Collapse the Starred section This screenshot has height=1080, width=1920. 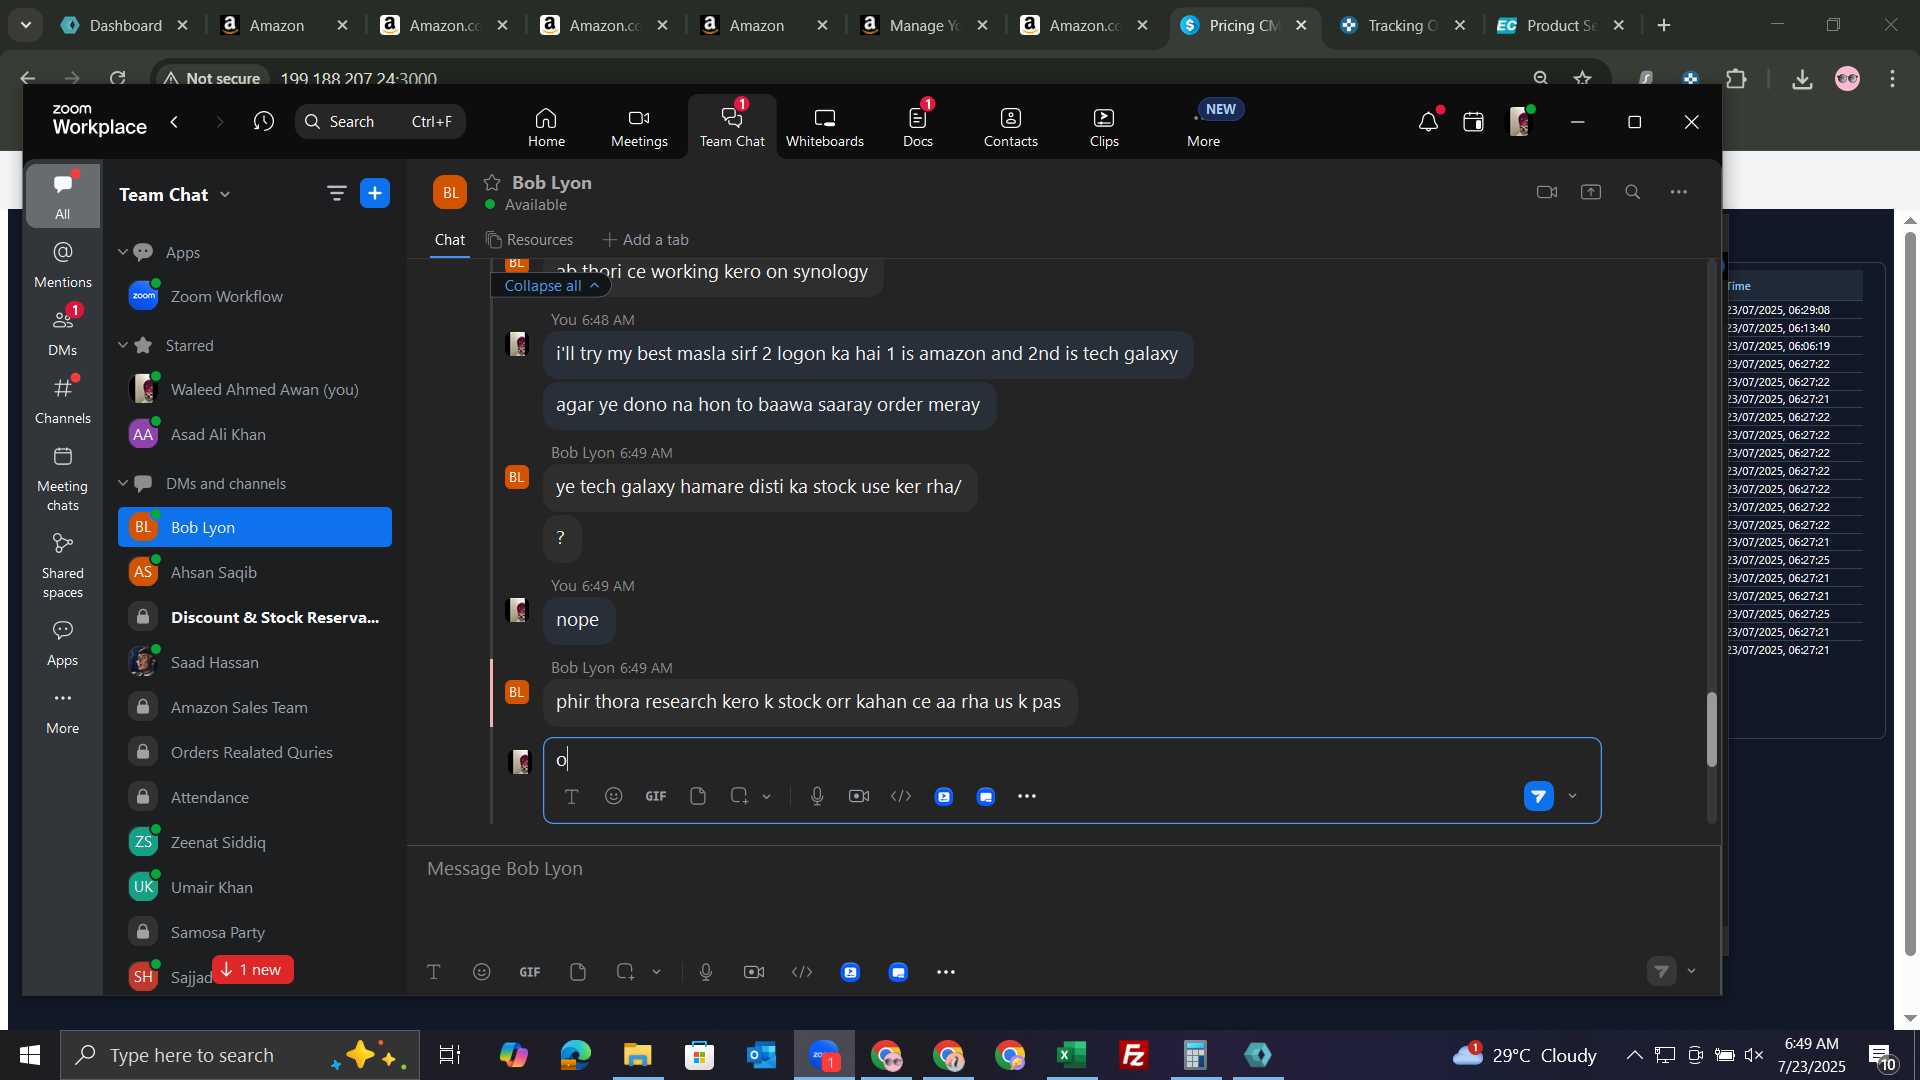pos(123,345)
